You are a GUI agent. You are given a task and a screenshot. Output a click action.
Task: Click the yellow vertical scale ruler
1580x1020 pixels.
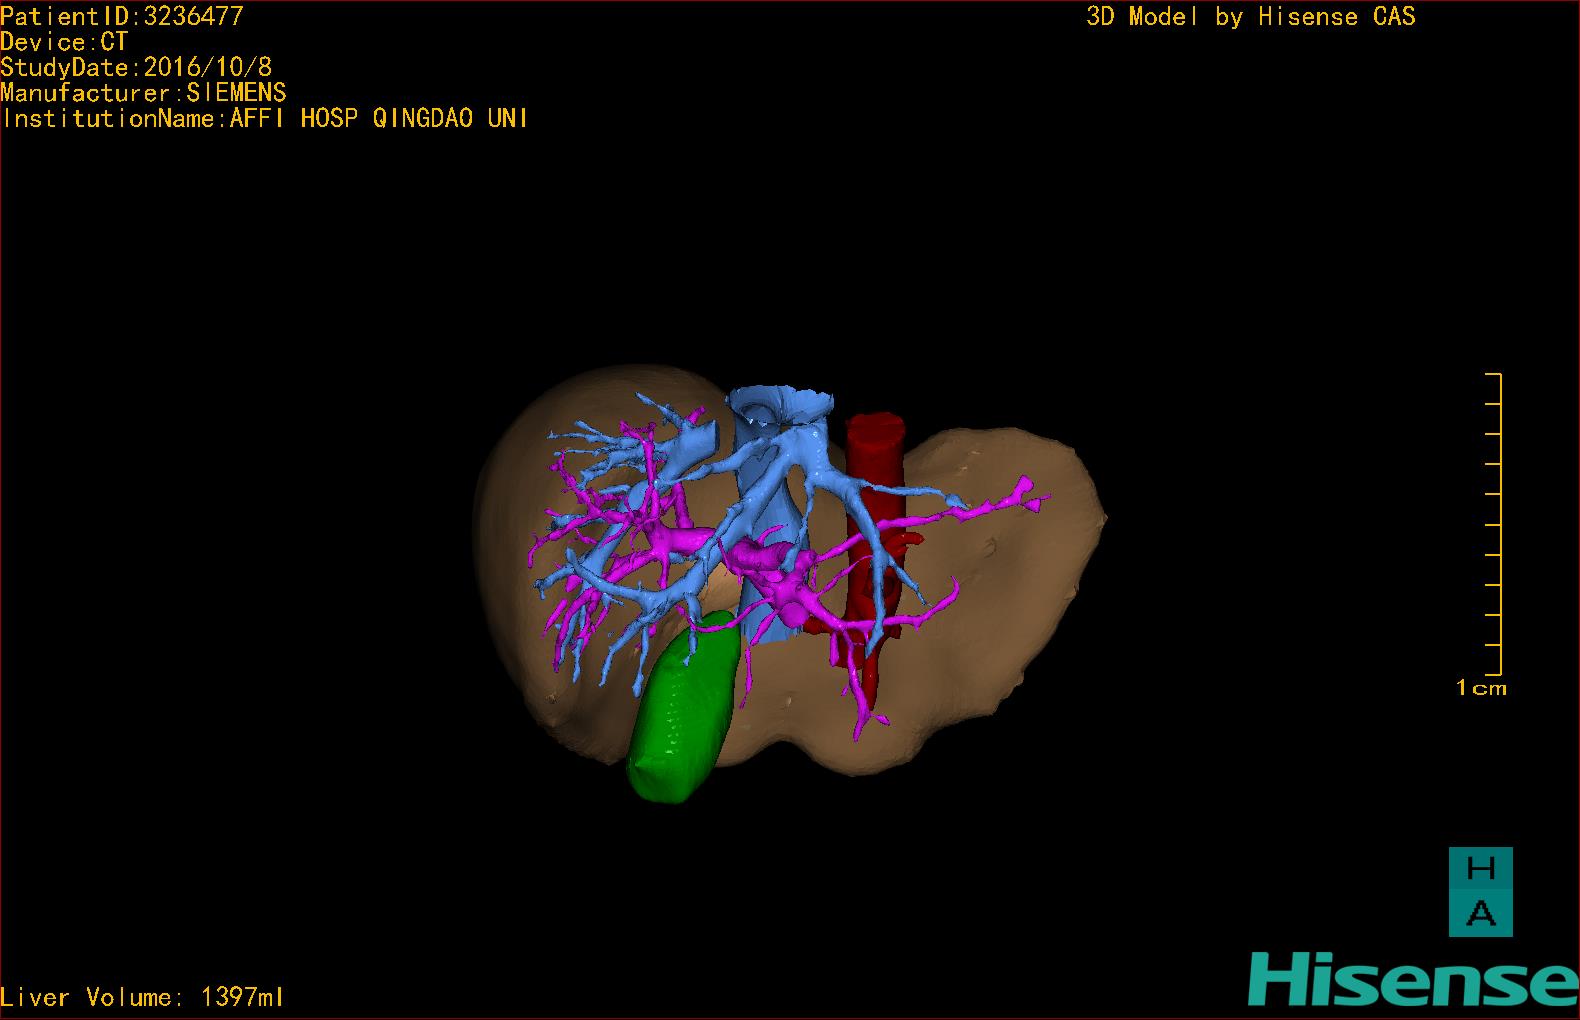(1494, 524)
